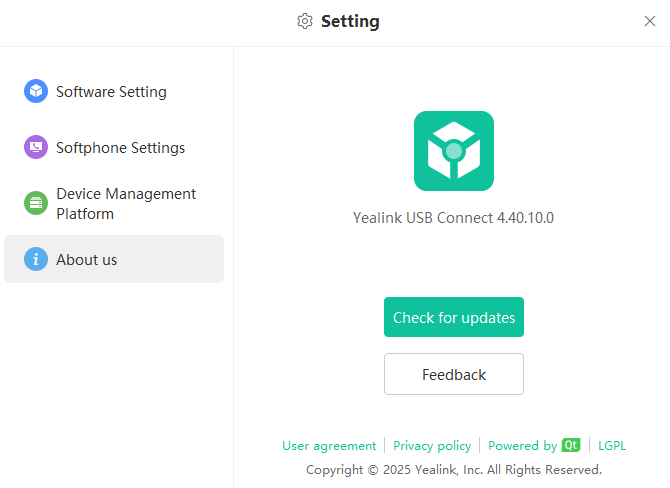
Task: Open the Software Setting section
Action: coord(114,91)
